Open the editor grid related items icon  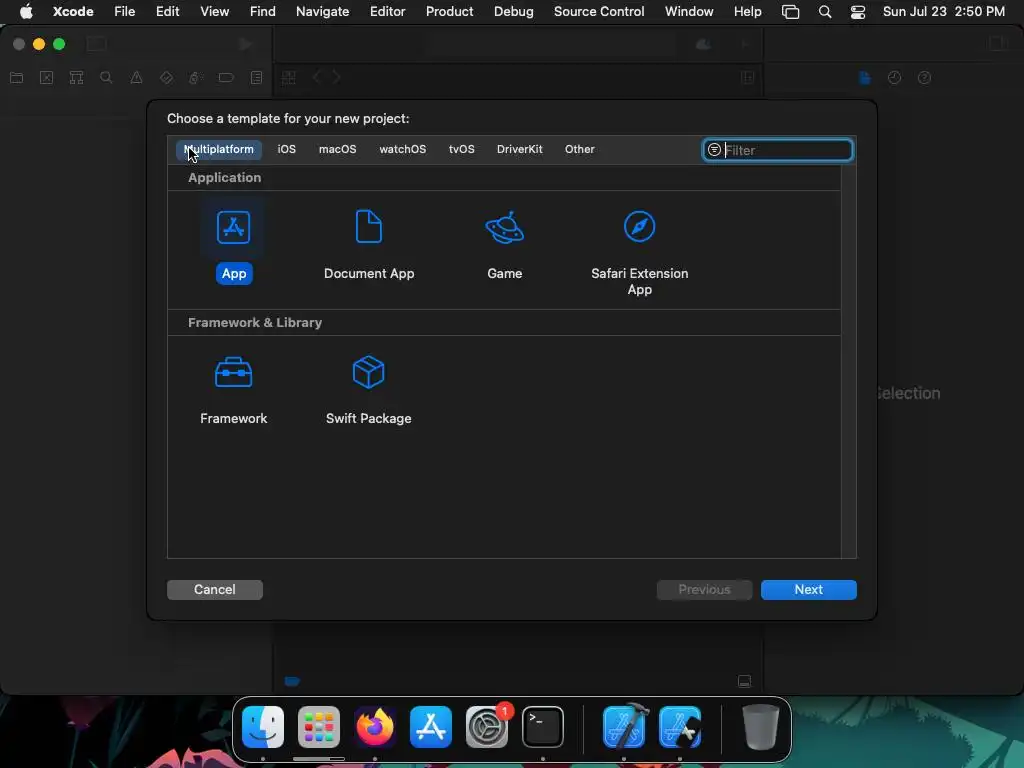pyautogui.click(x=289, y=78)
